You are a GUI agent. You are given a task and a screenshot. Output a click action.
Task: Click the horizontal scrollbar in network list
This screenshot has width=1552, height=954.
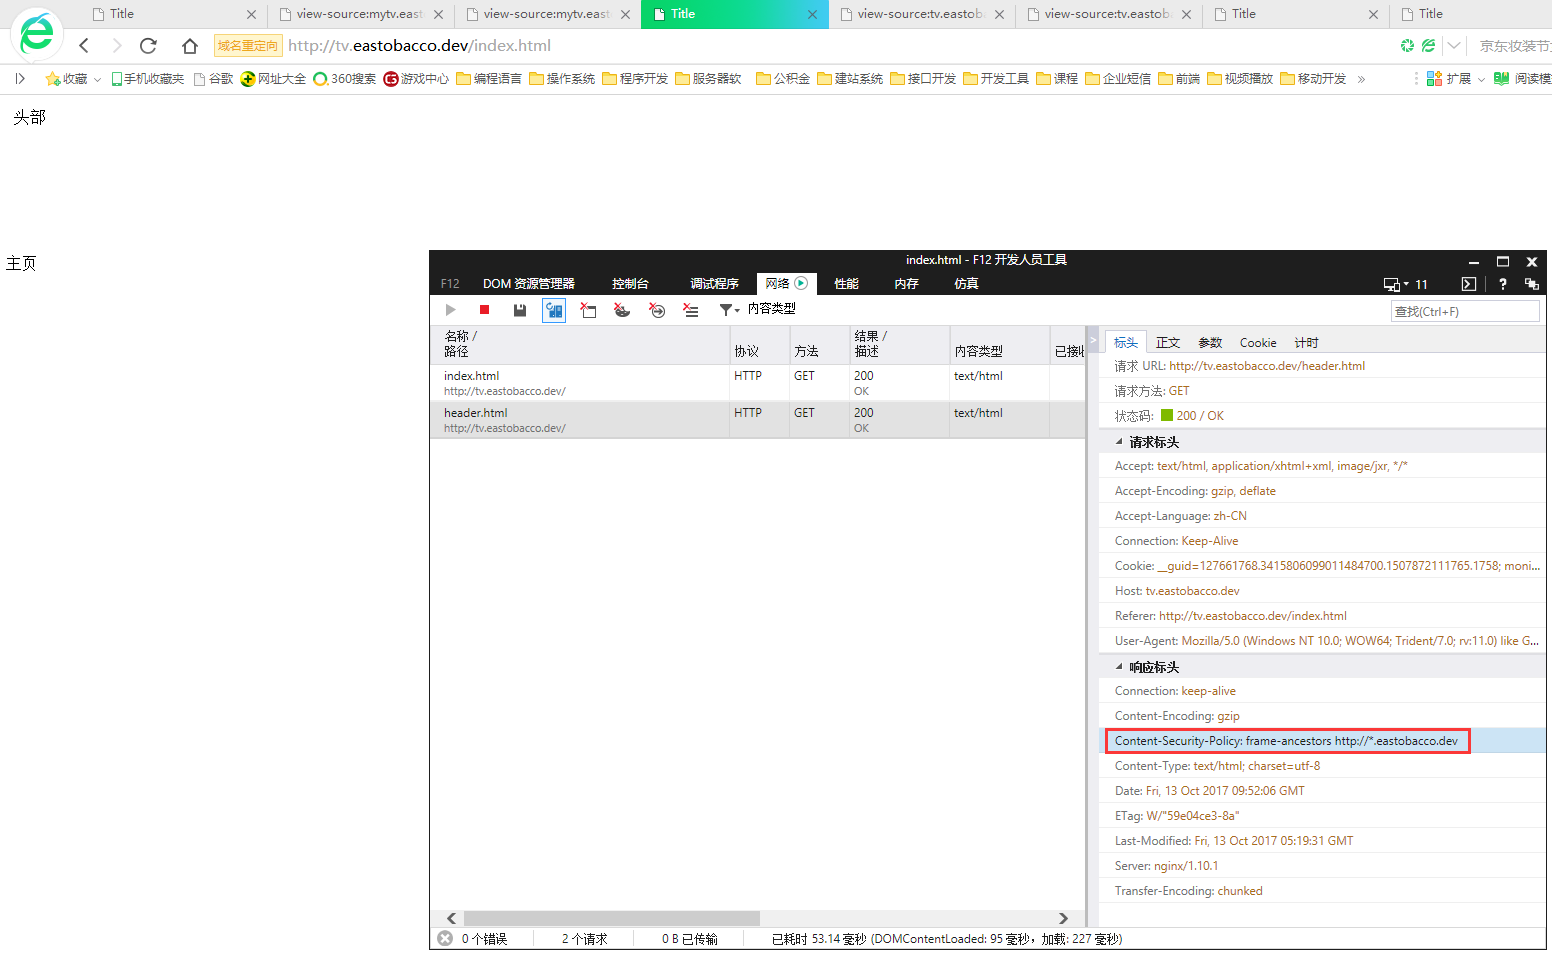coord(610,918)
